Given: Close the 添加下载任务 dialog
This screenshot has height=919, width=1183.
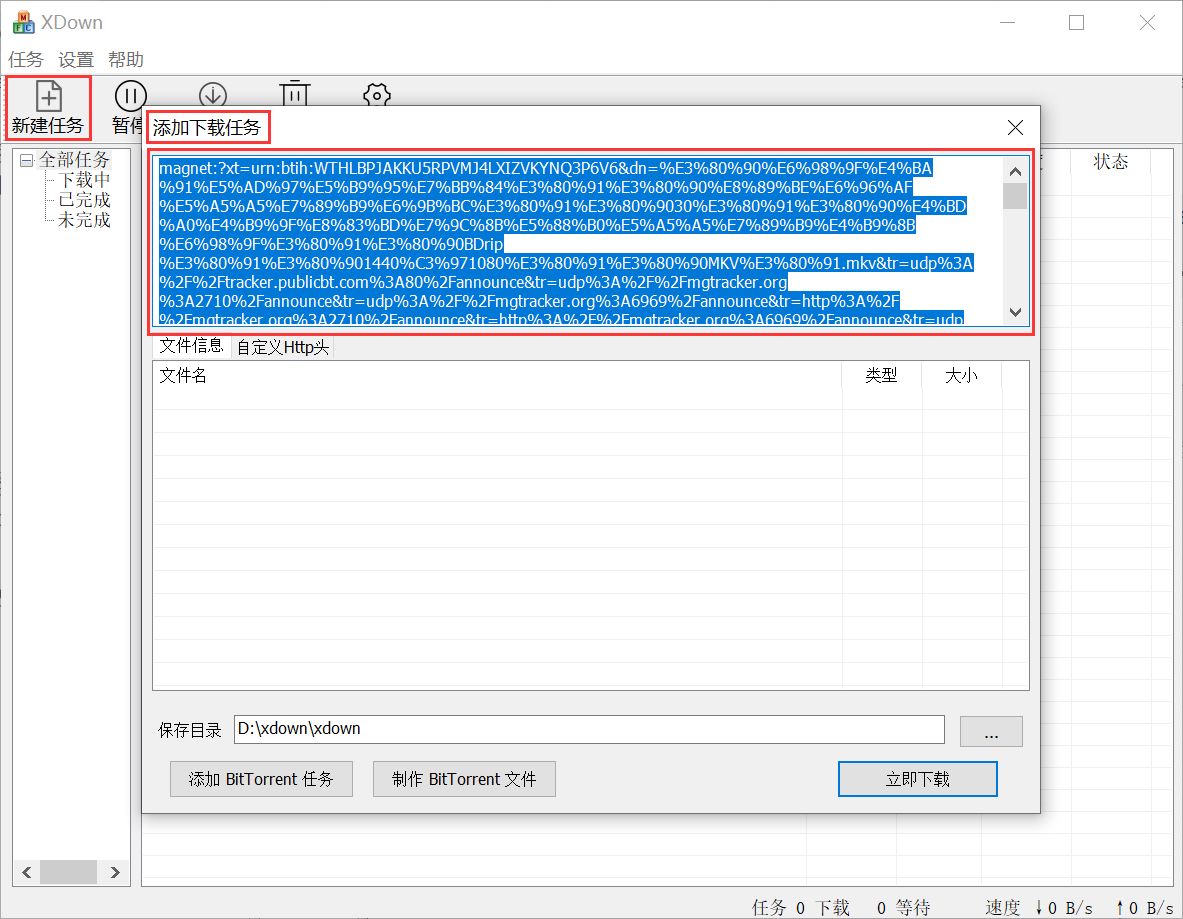Looking at the screenshot, I should point(1016,128).
